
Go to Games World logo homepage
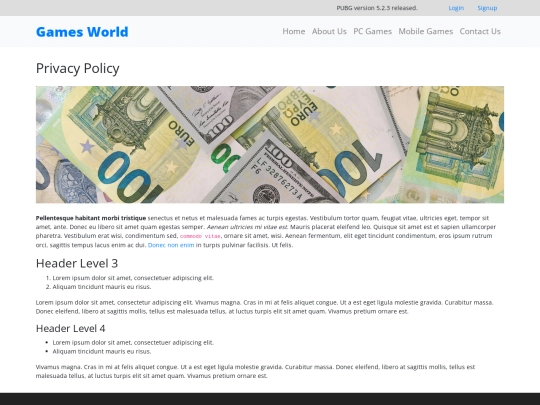tap(82, 32)
